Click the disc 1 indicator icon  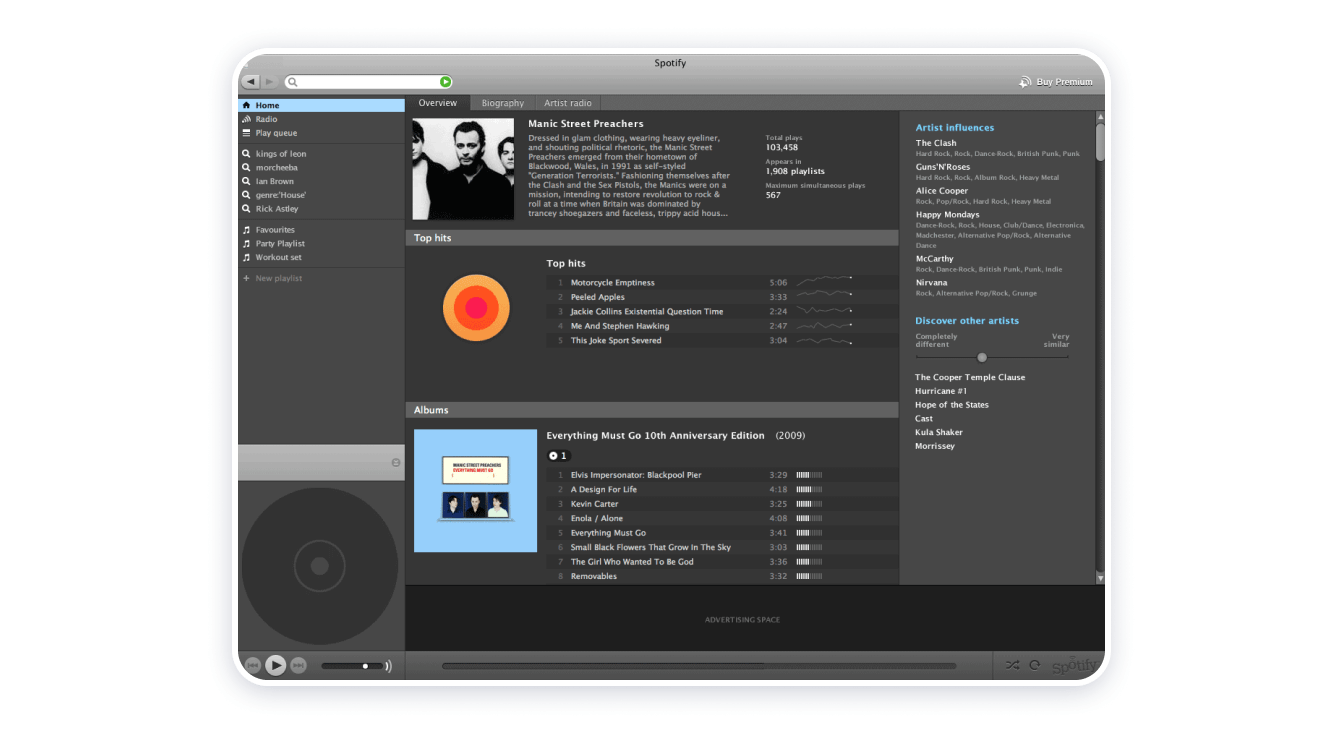[558, 456]
